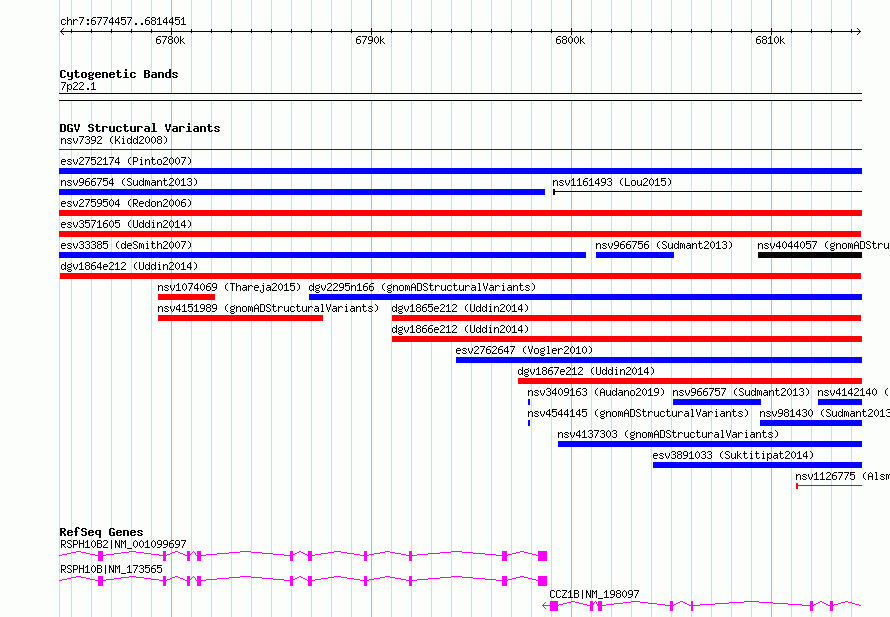The height and width of the screenshot is (617, 890).
Task: Click the 6790k ruler tick label
Action: point(370,40)
